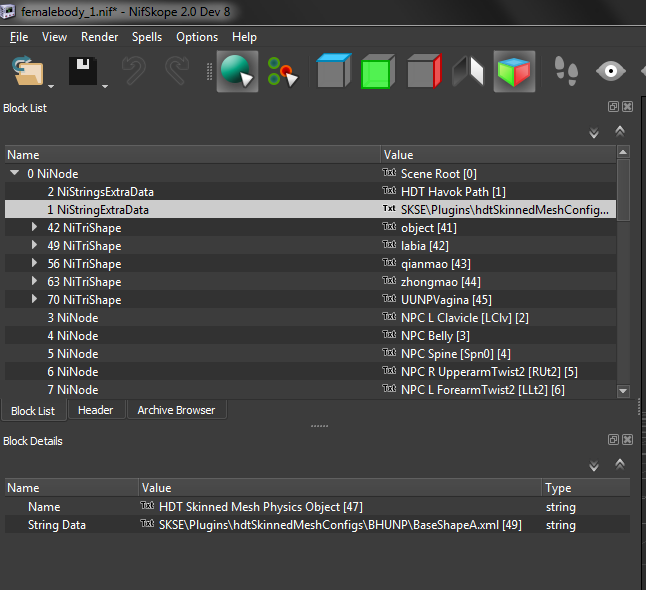The width and height of the screenshot is (646, 590).
Task: Click Txt icon beside object [41]
Action: point(389,227)
